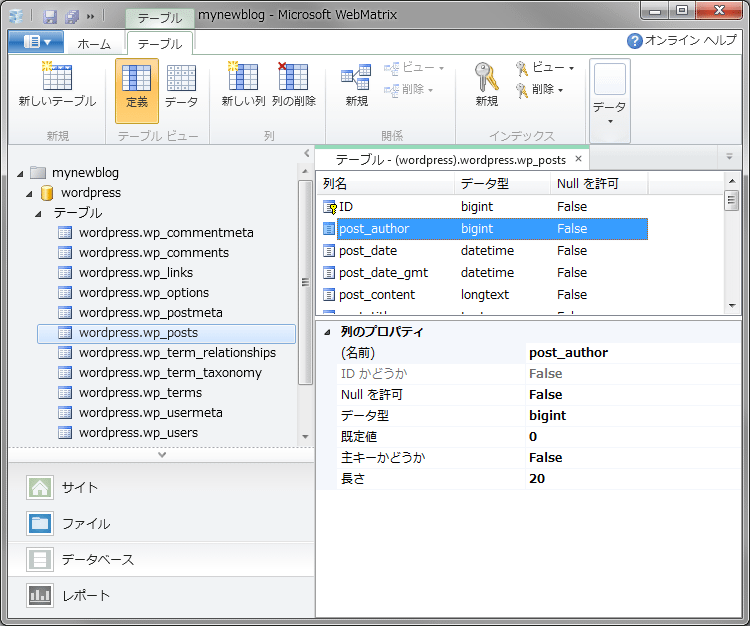Select wordpress.wp_users table
Screen dimensions: 750x626
[x=138, y=434]
